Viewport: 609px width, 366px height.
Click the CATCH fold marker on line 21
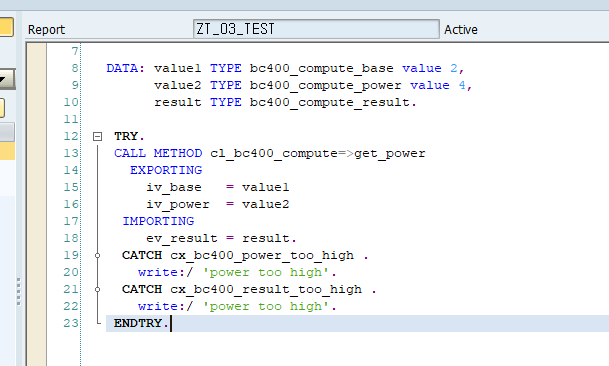coord(97,289)
